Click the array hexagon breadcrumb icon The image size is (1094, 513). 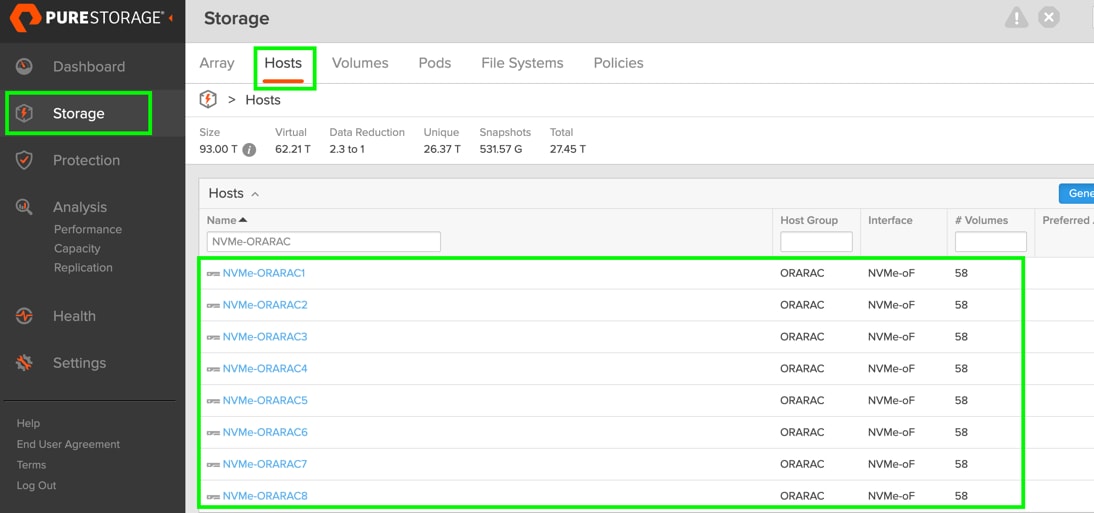tap(208, 100)
